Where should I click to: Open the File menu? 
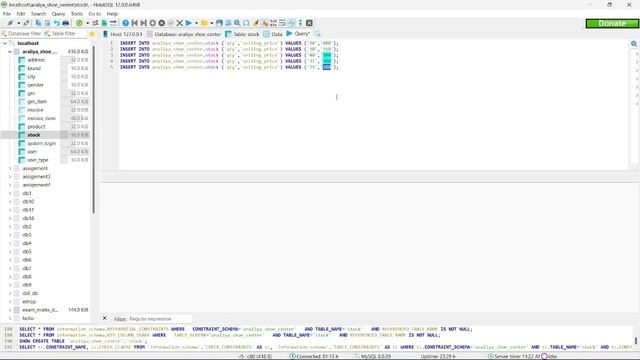pos(7,14)
